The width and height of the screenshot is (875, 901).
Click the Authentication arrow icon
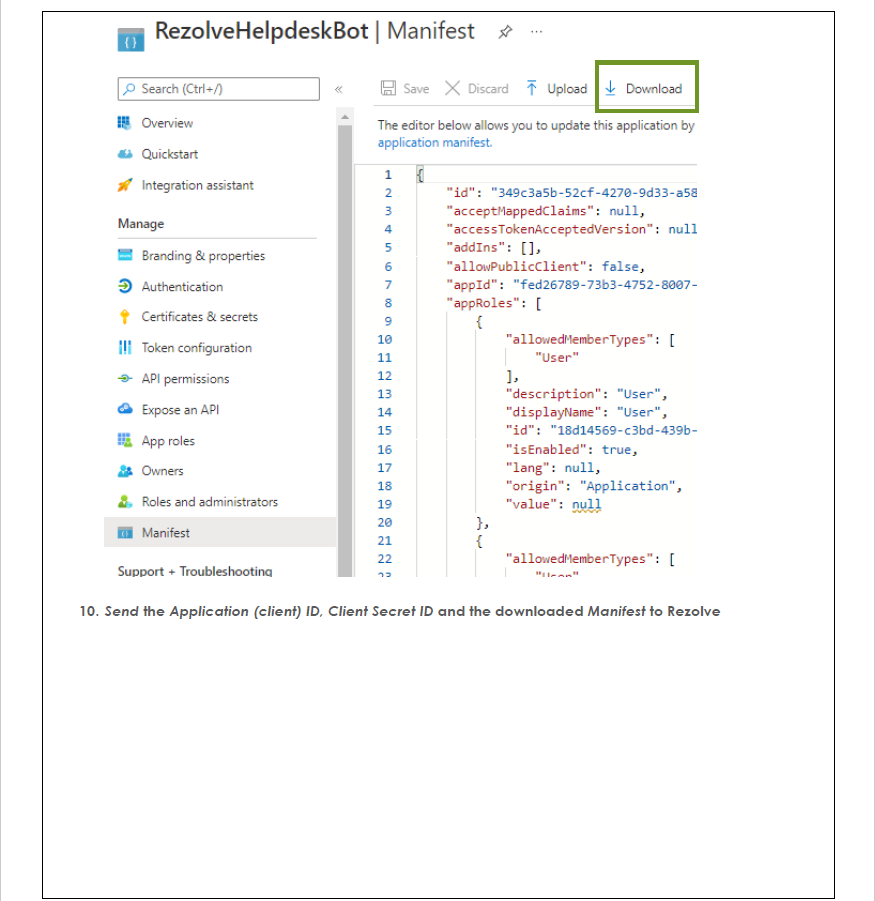(125, 286)
